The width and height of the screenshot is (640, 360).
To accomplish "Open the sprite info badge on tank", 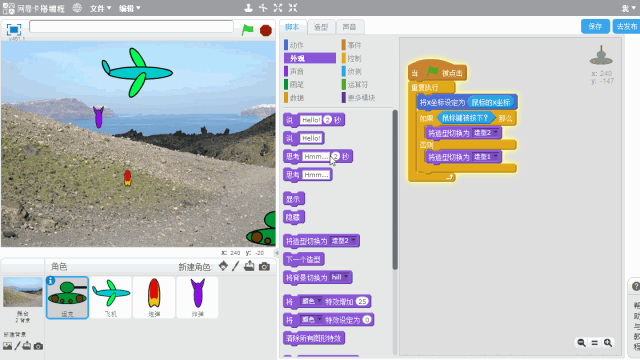I will [x=51, y=280].
